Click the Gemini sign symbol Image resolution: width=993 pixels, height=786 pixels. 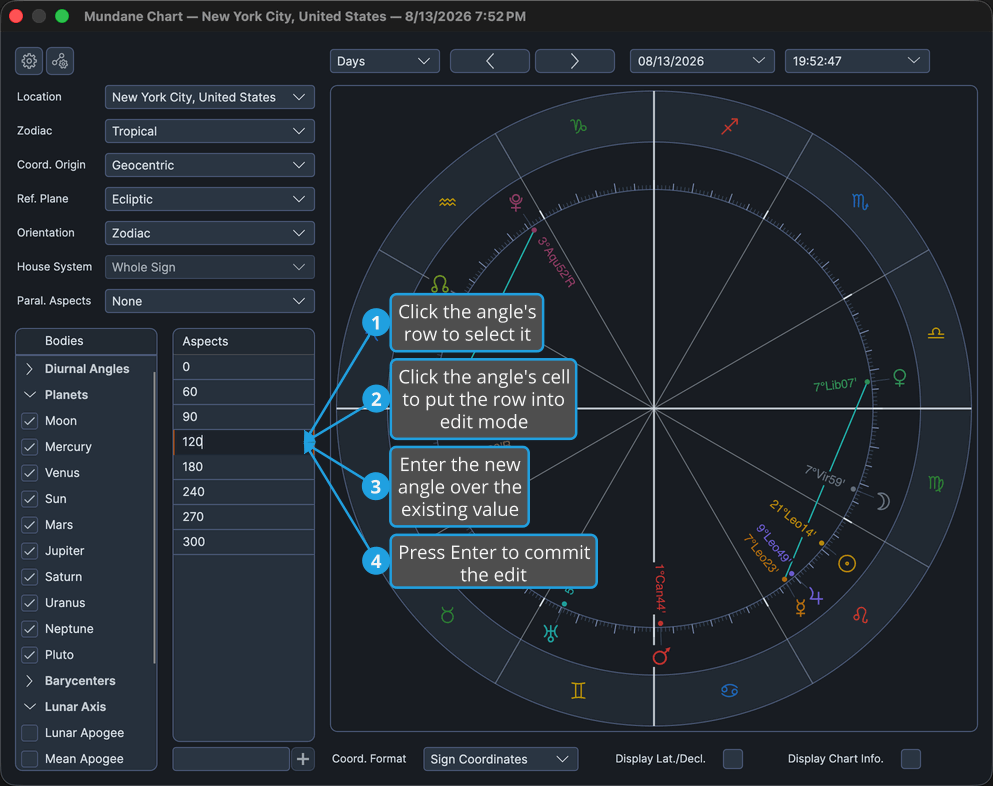(x=578, y=690)
